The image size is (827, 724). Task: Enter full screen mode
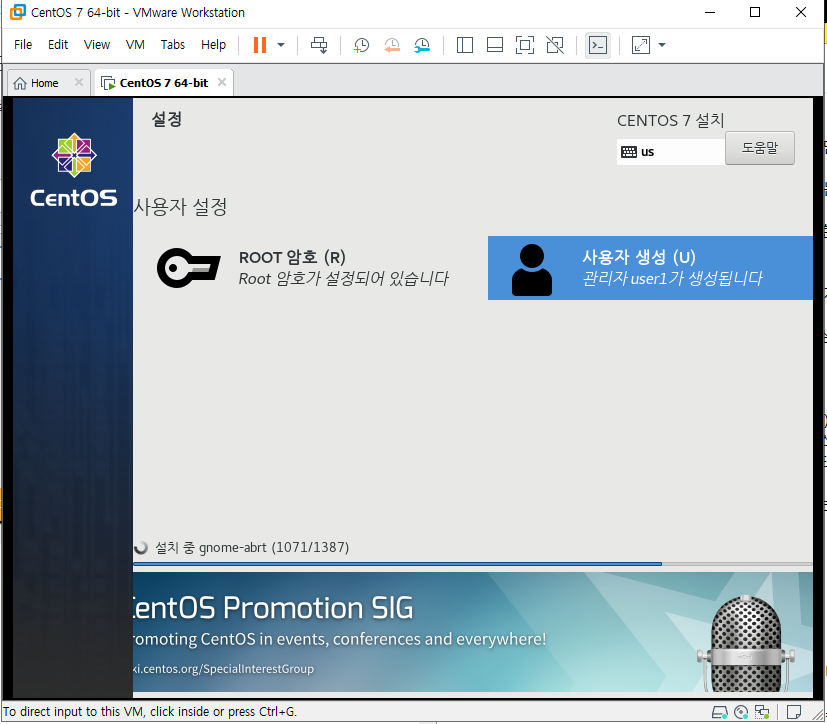pos(525,45)
